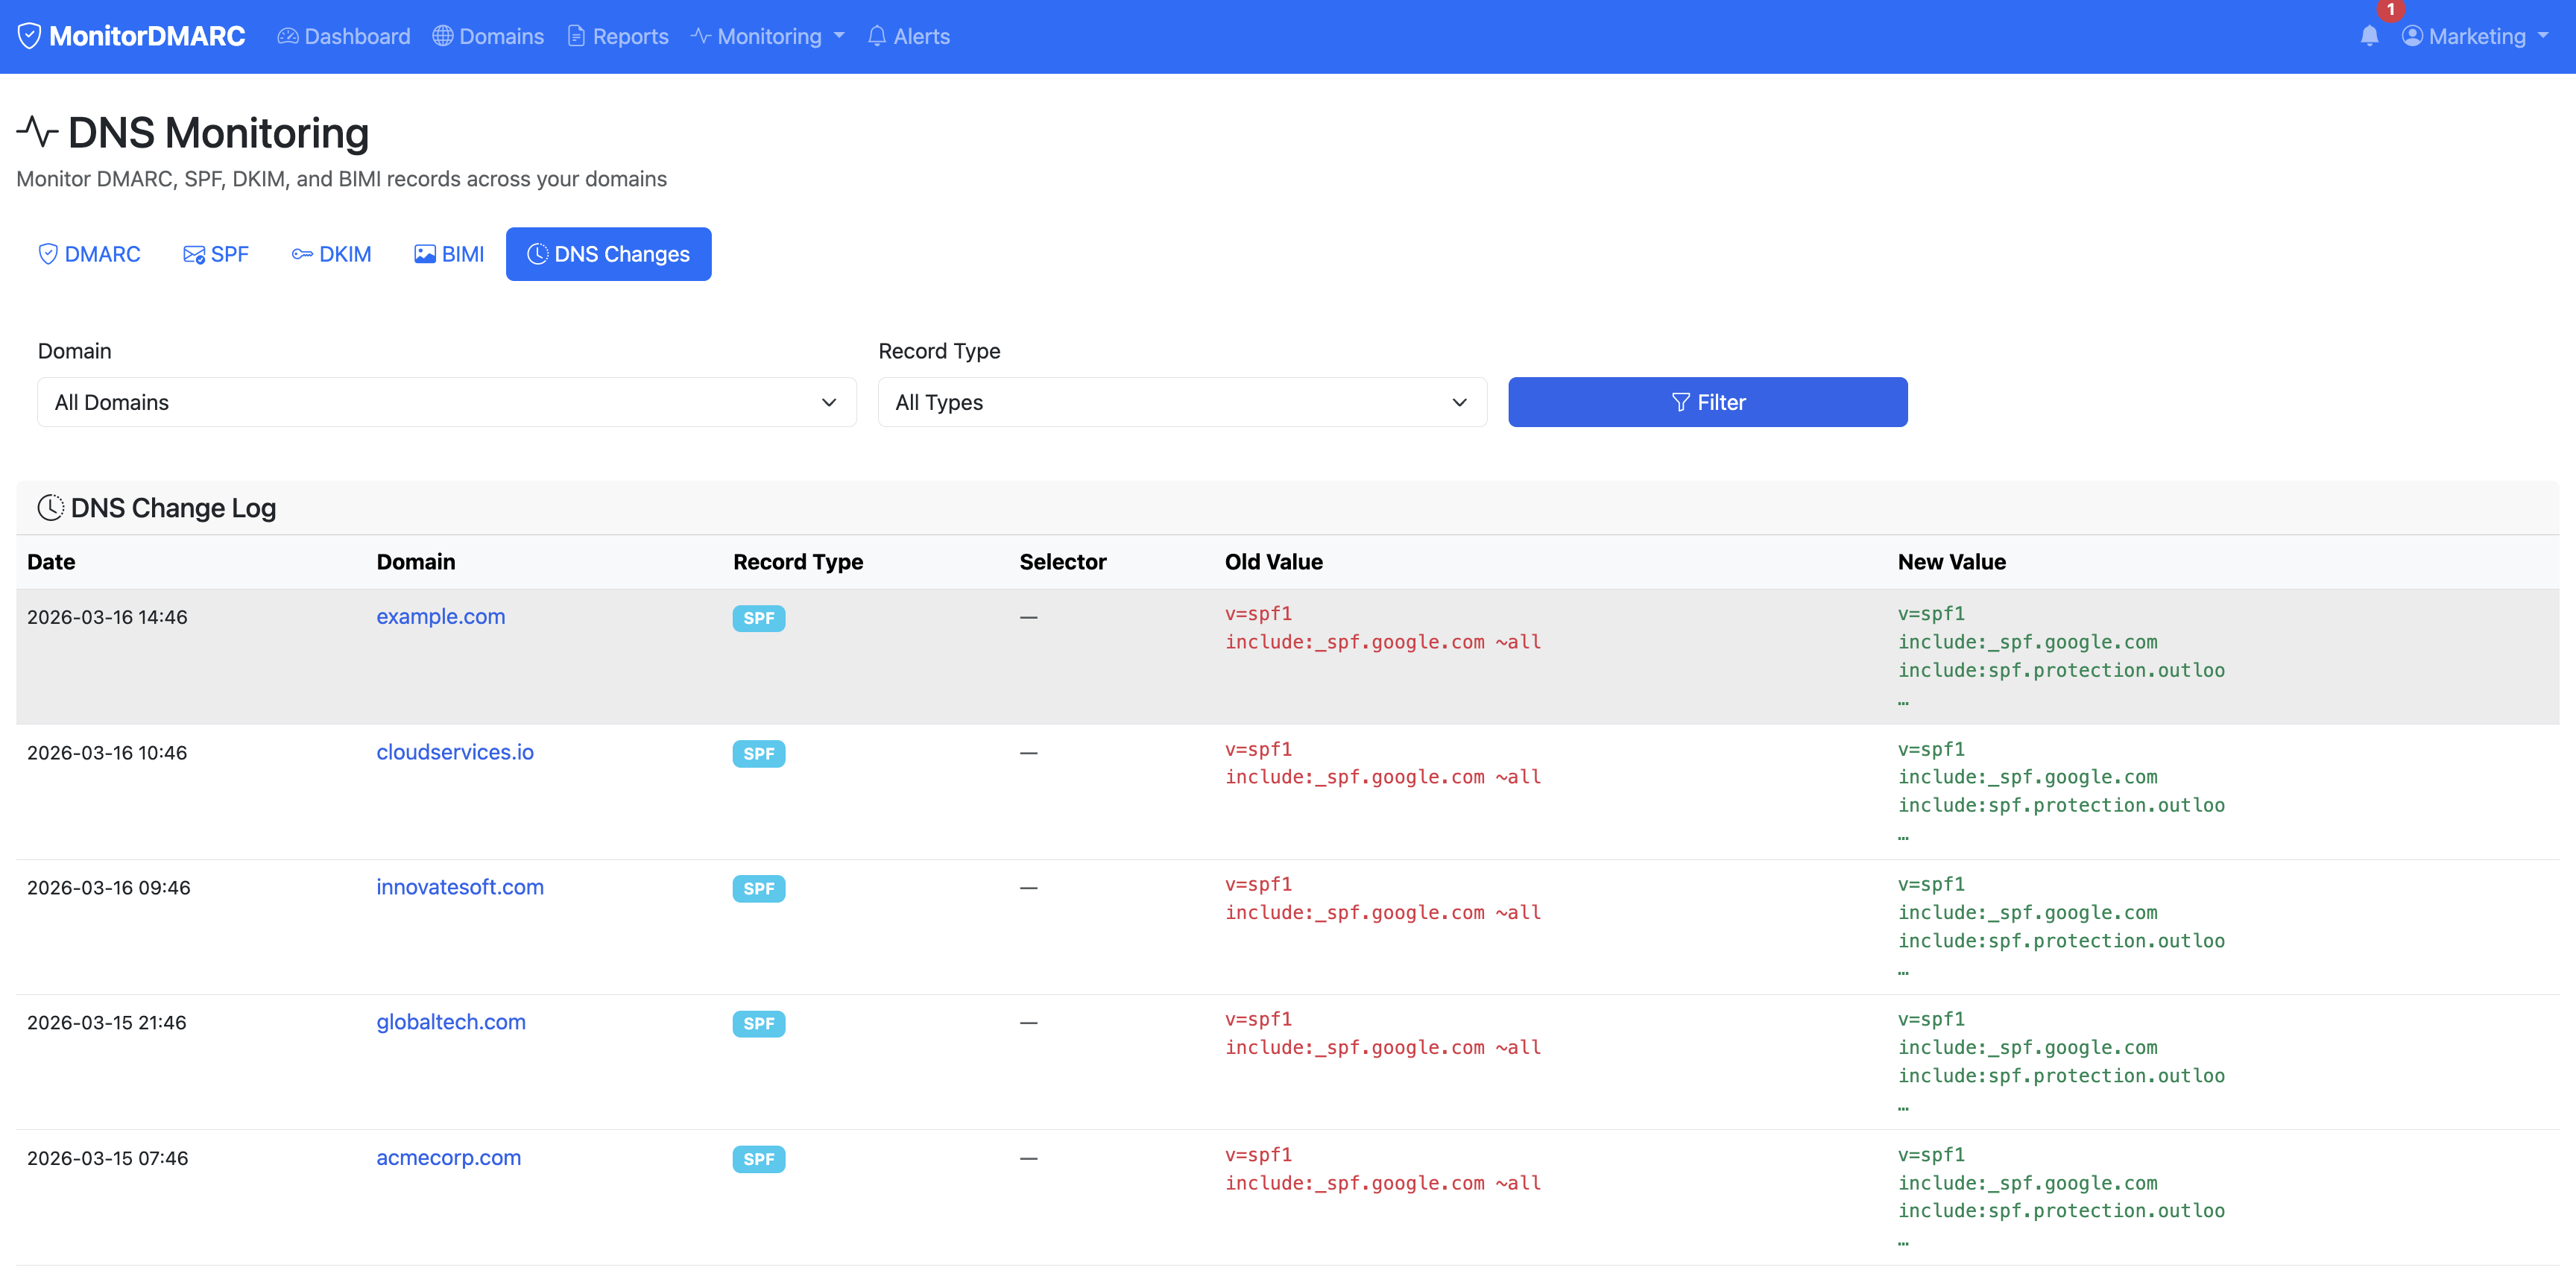Click the Date column header
The image size is (2576, 1285).
pyautogui.click(x=51, y=562)
